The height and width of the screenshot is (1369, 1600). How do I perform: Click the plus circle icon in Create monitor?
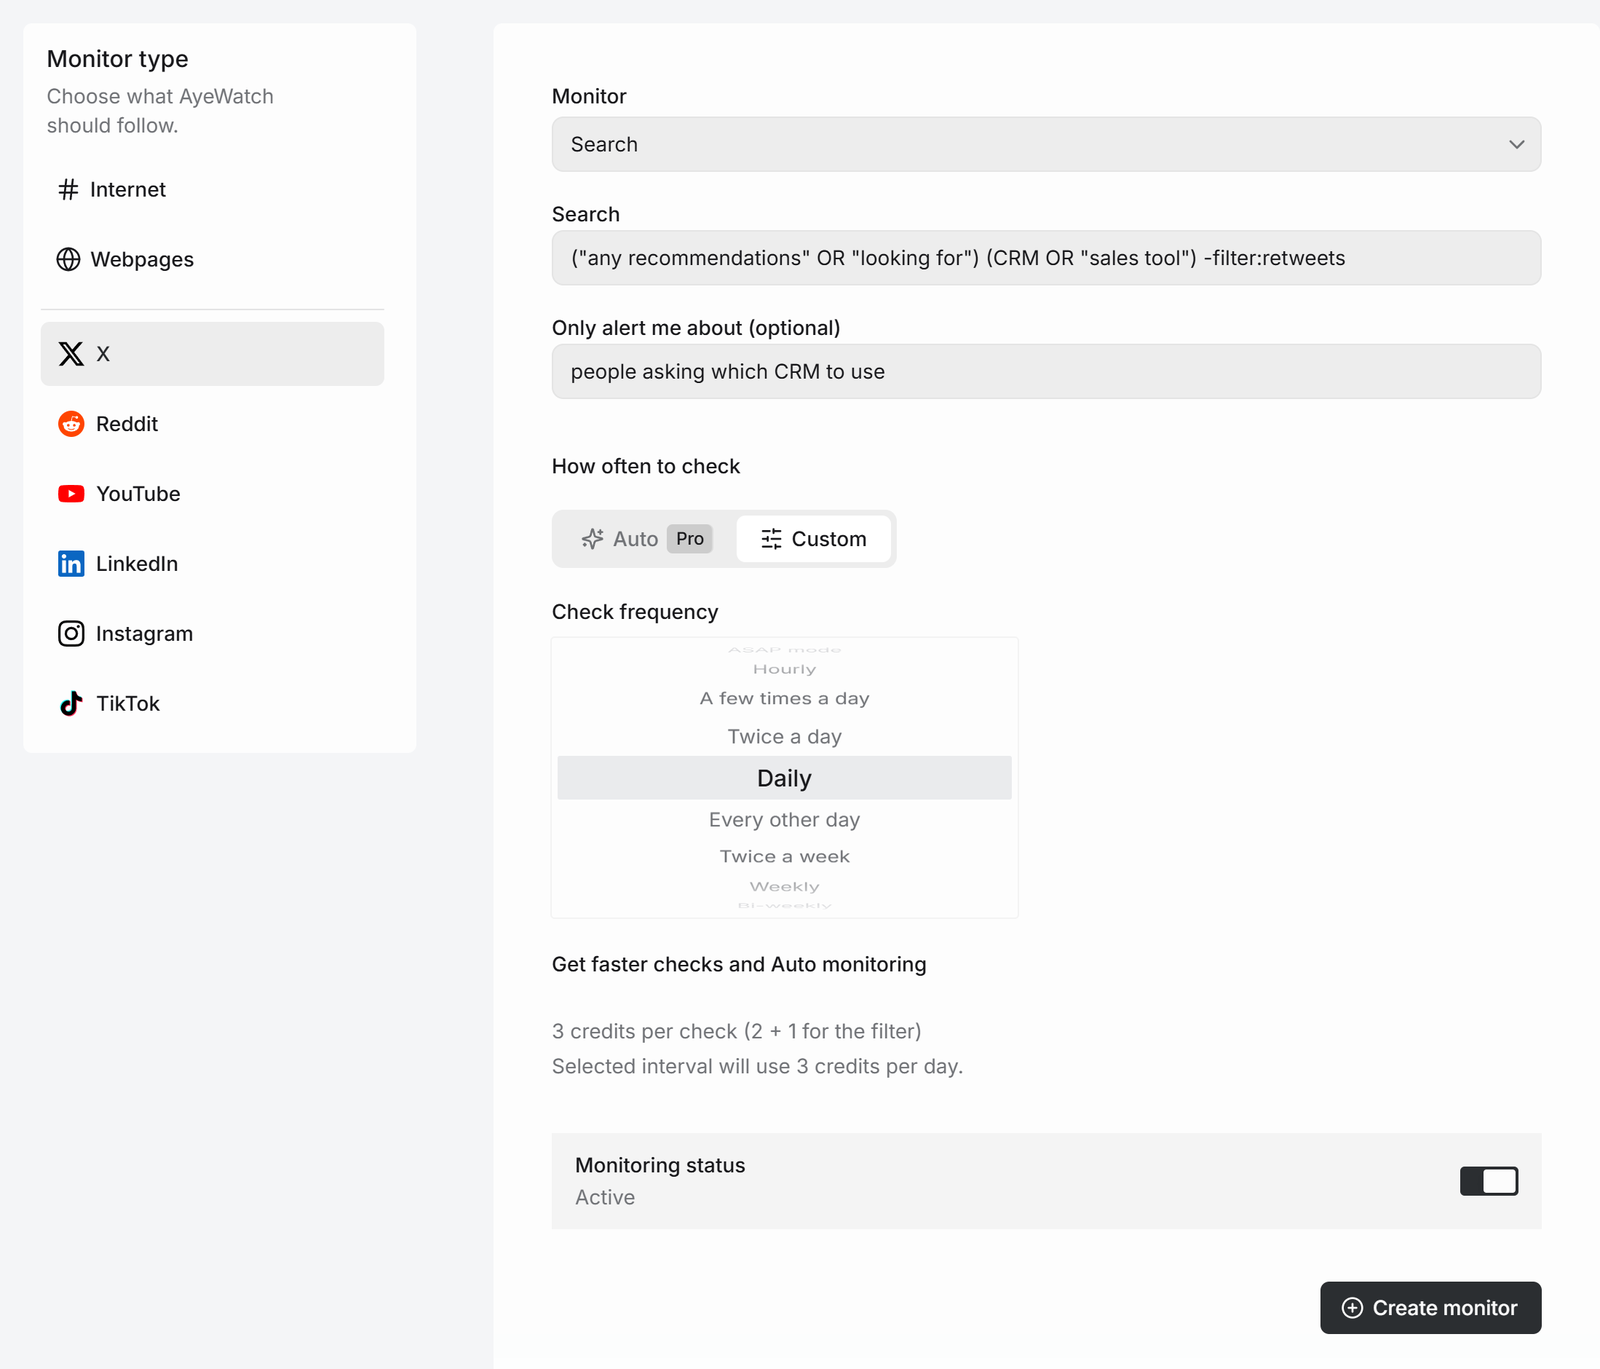1352,1308
